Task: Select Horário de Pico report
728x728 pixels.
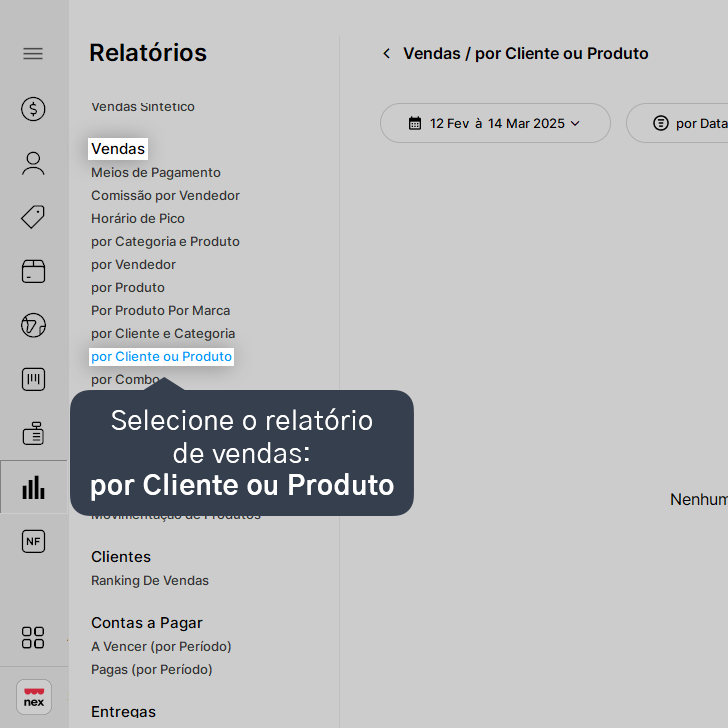Action: click(138, 218)
